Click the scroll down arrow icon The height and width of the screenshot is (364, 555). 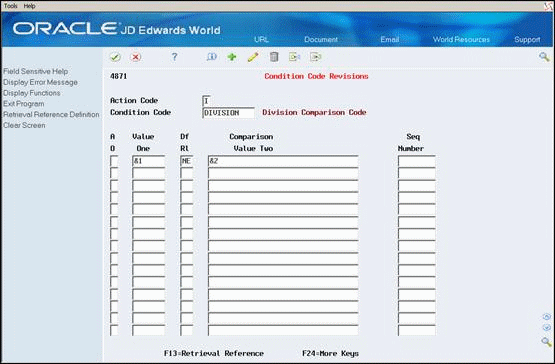(547, 328)
